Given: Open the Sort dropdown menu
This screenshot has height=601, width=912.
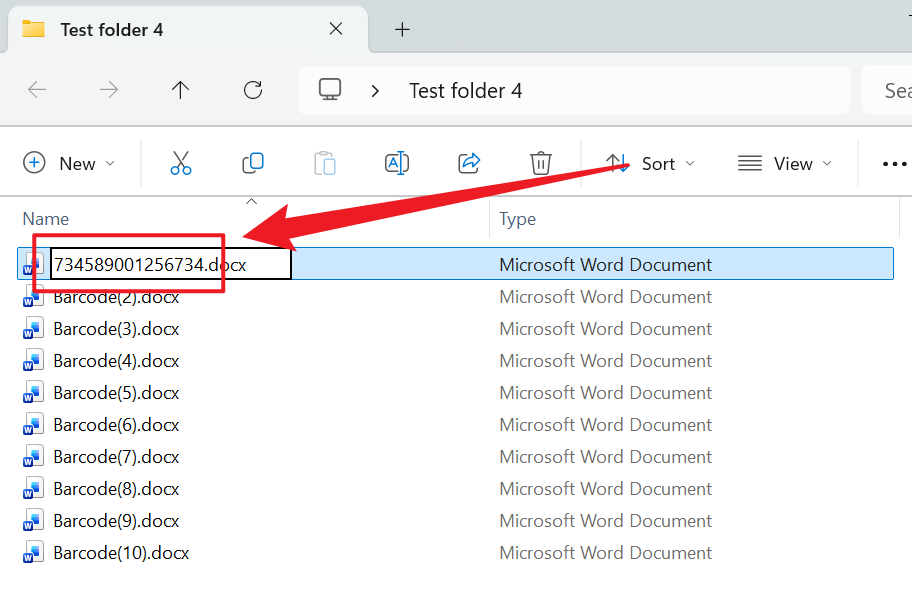Looking at the screenshot, I should coord(661,162).
